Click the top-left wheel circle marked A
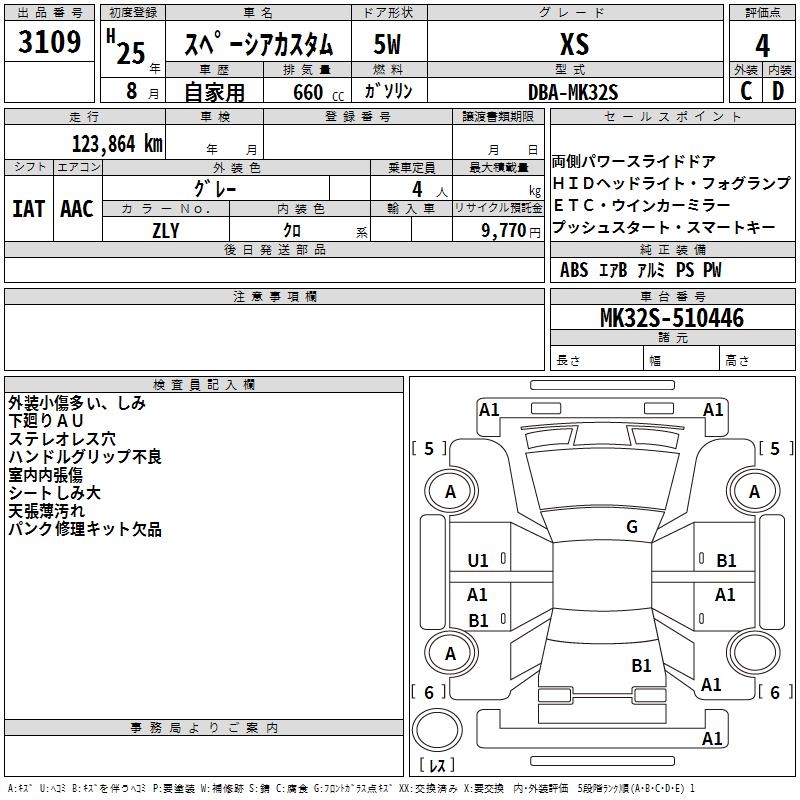The width and height of the screenshot is (800, 800). [x=451, y=492]
